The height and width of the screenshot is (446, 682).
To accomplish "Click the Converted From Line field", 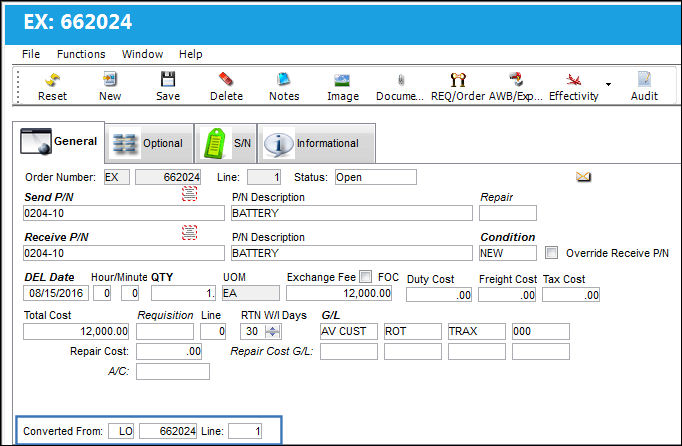I will 245,431.
